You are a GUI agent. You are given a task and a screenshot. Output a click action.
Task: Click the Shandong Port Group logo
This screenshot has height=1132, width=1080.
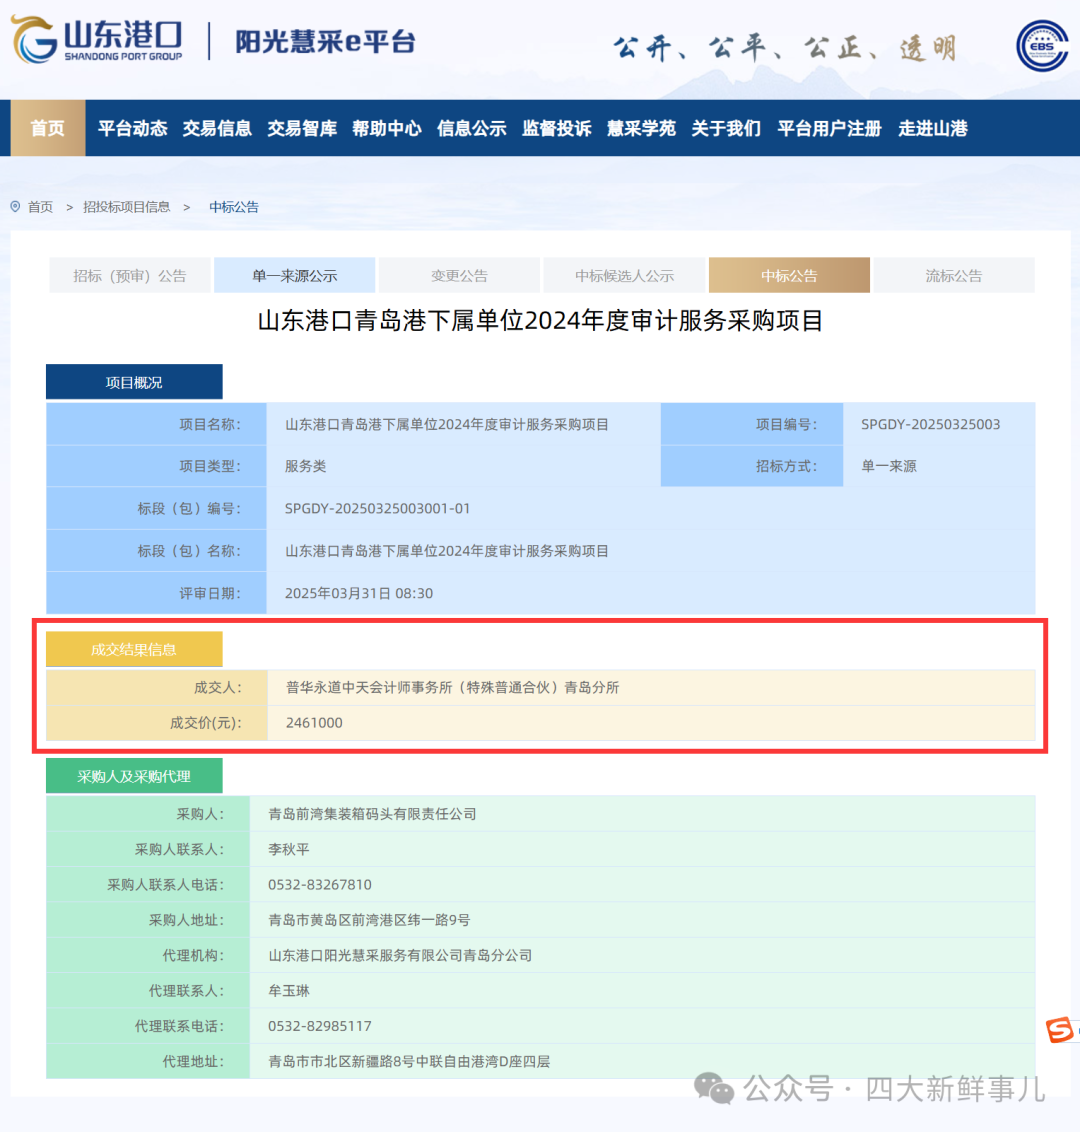click(97, 40)
